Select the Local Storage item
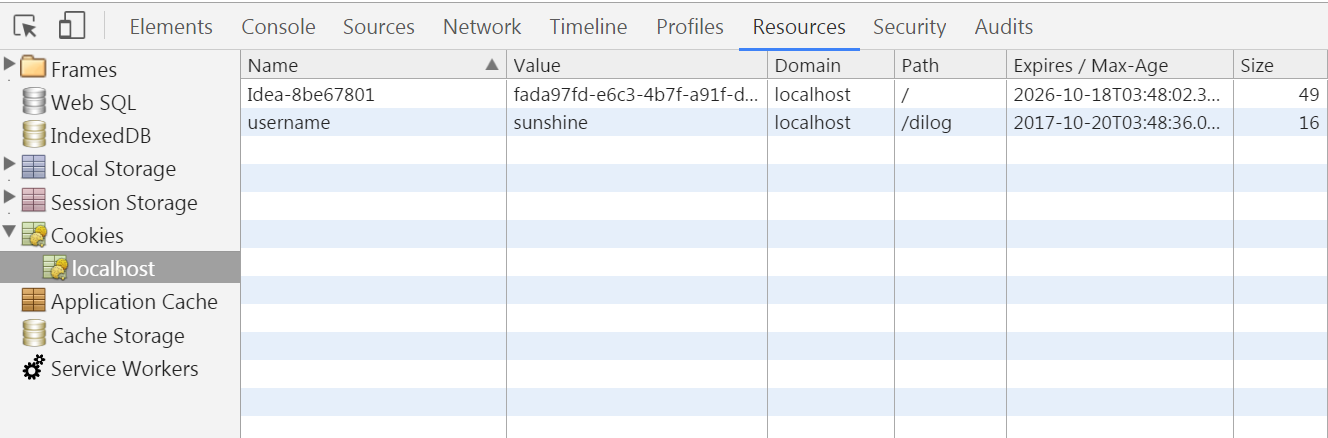This screenshot has height=438, width=1328. [x=113, y=169]
